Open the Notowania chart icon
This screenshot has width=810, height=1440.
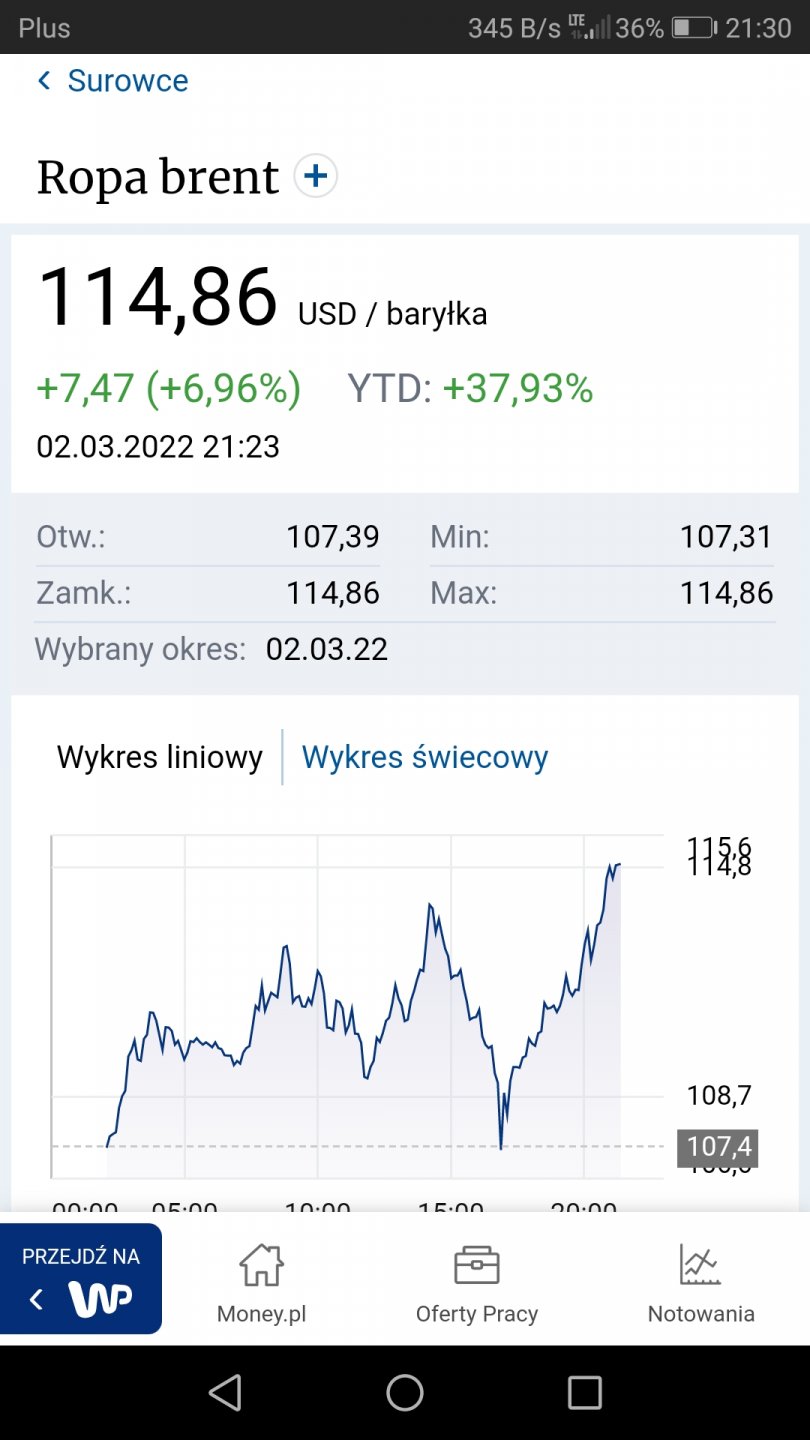tap(700, 1265)
